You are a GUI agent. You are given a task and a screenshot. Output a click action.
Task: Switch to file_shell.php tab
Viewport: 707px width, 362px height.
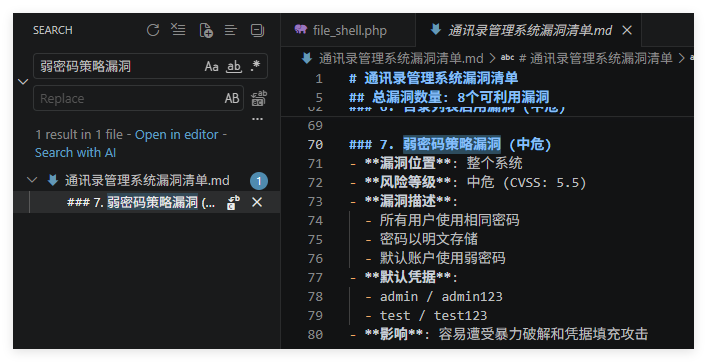pos(349,30)
